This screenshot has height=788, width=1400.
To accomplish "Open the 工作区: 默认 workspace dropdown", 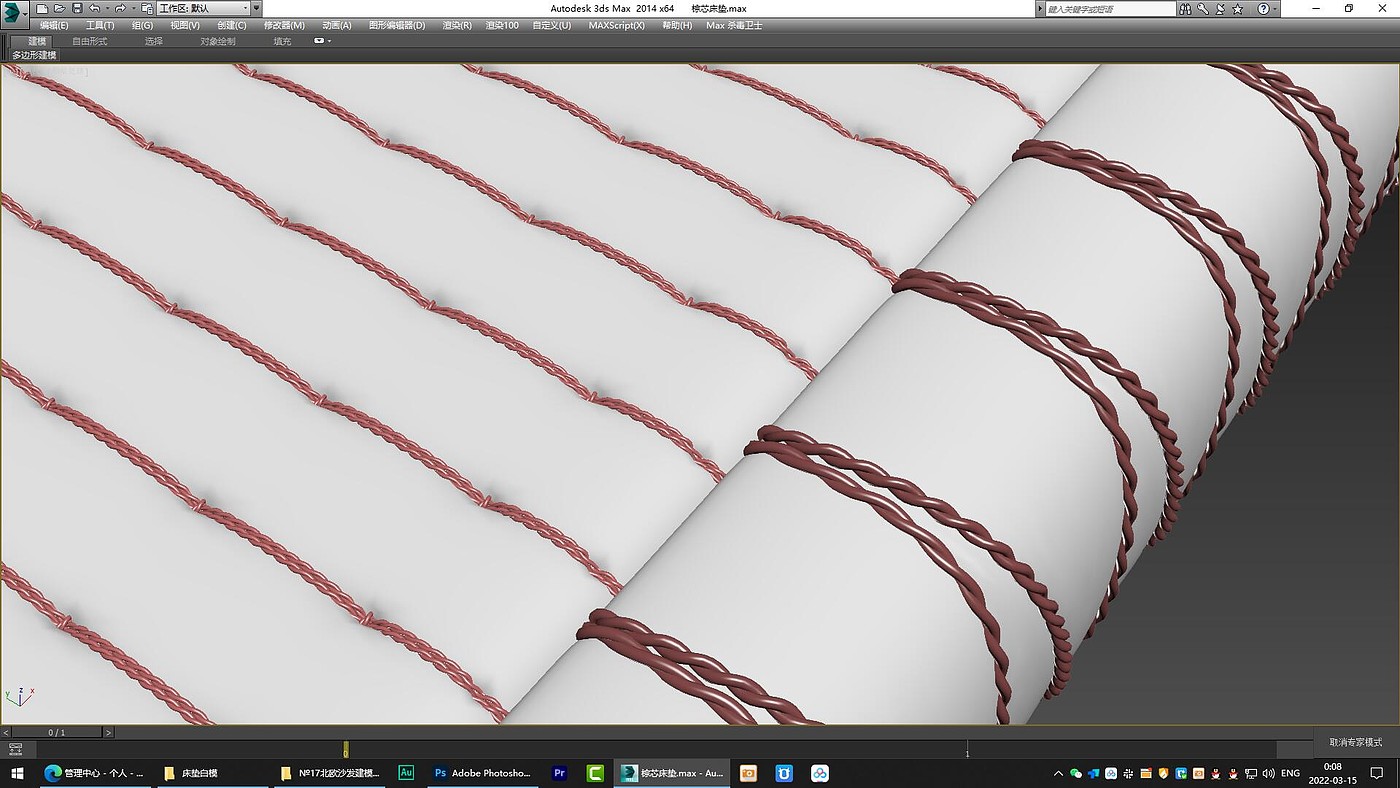I will click(203, 8).
